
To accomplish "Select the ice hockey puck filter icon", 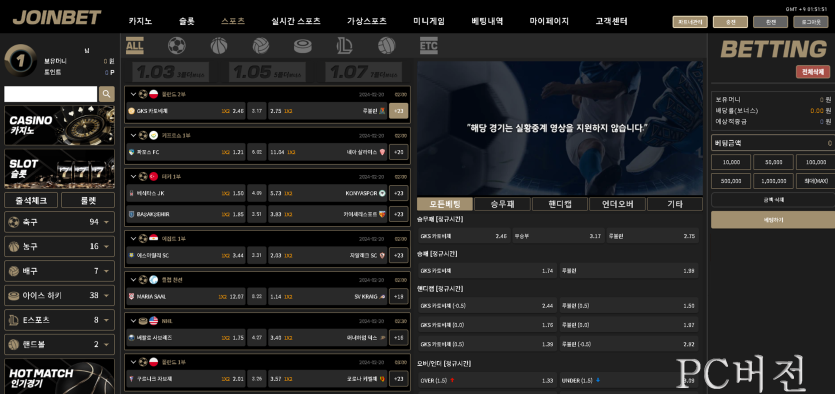I will (x=302, y=46).
